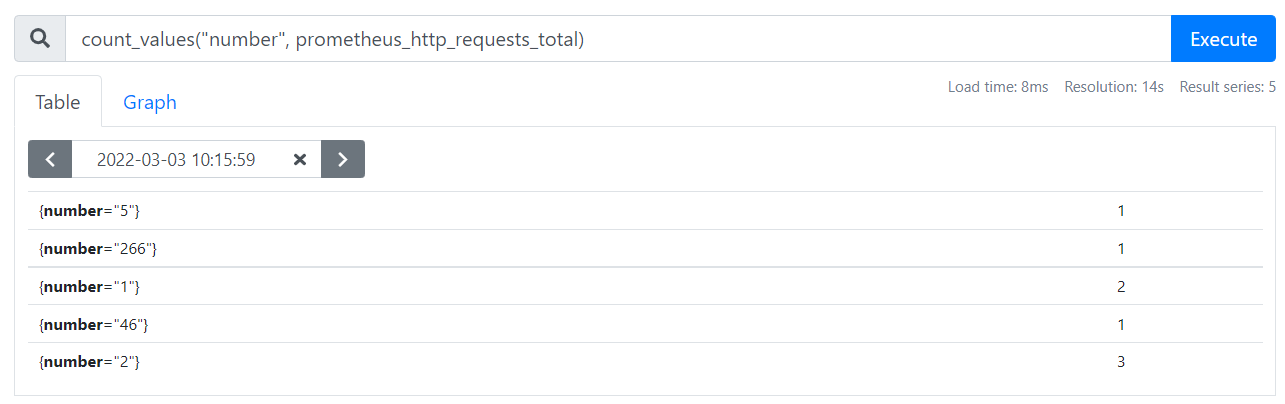The image size is (1285, 404).
Task: Select the {number="5"} result row
Action: [x=645, y=211]
